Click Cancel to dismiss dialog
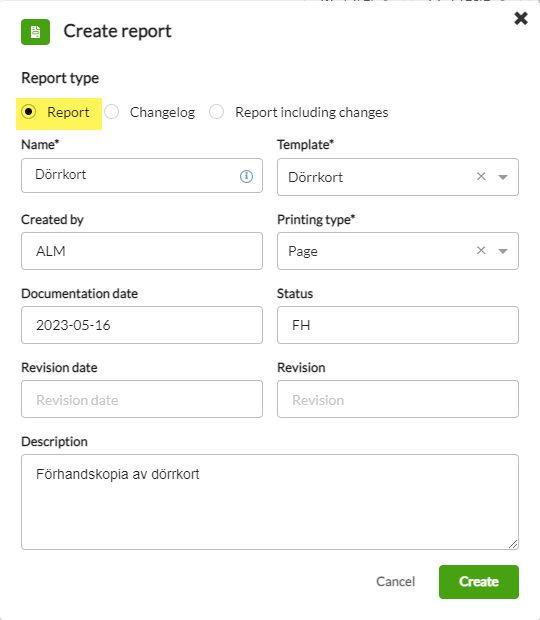The image size is (540, 620). pyautogui.click(x=395, y=582)
